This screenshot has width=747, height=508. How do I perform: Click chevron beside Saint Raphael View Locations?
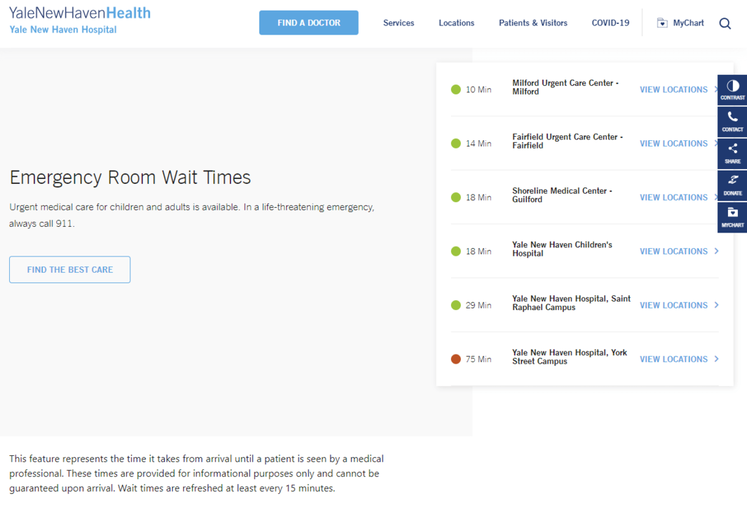coord(717,305)
